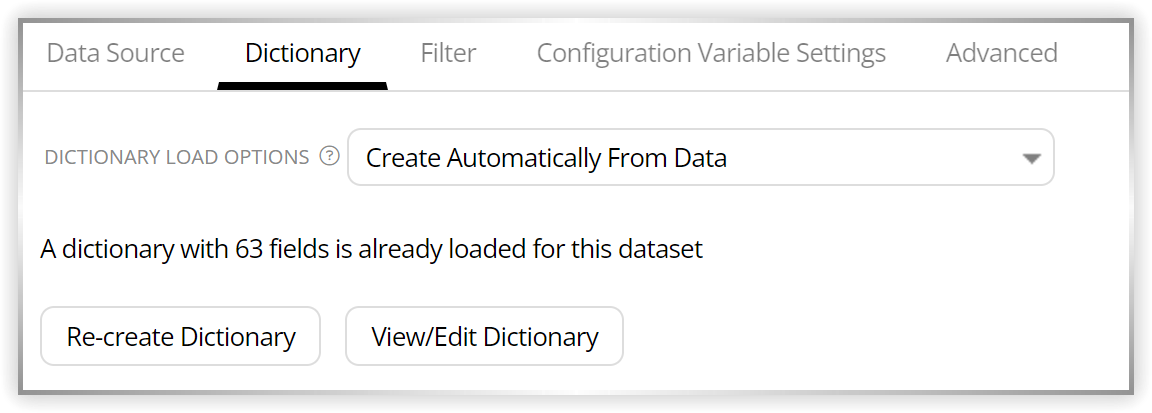Image resolution: width=1152 pixels, height=413 pixels.
Task: Open the Advanced tab
Action: click(1001, 53)
